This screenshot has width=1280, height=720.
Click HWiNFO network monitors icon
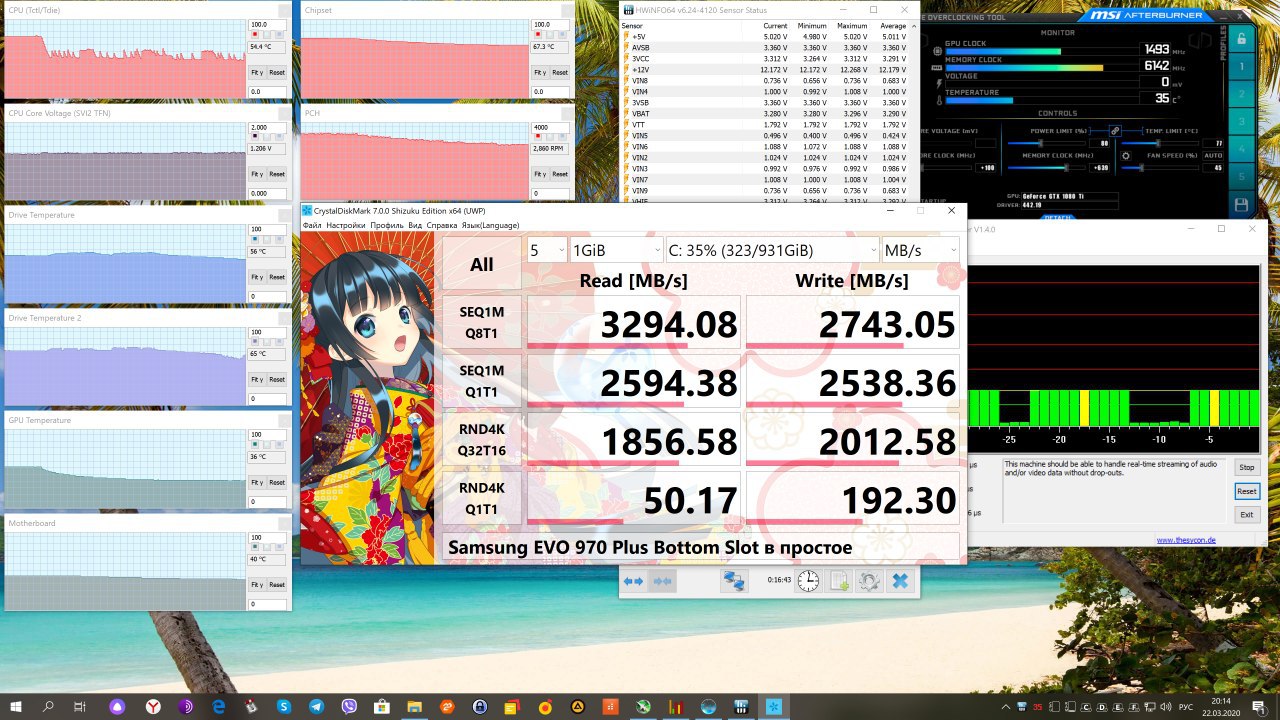click(735, 581)
